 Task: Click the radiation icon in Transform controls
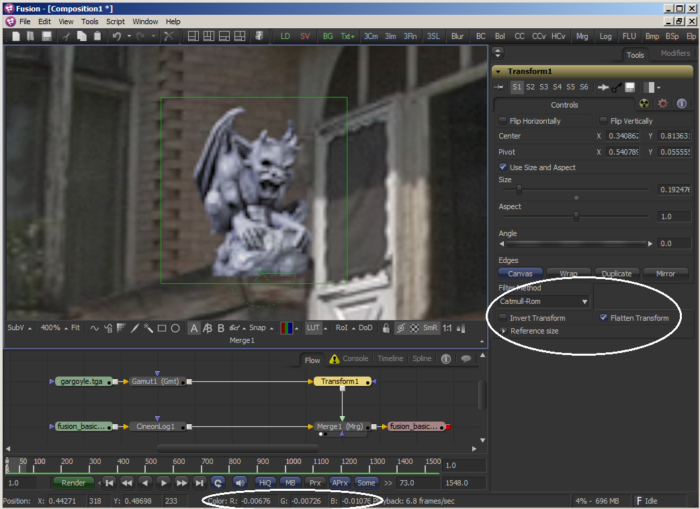pos(644,104)
